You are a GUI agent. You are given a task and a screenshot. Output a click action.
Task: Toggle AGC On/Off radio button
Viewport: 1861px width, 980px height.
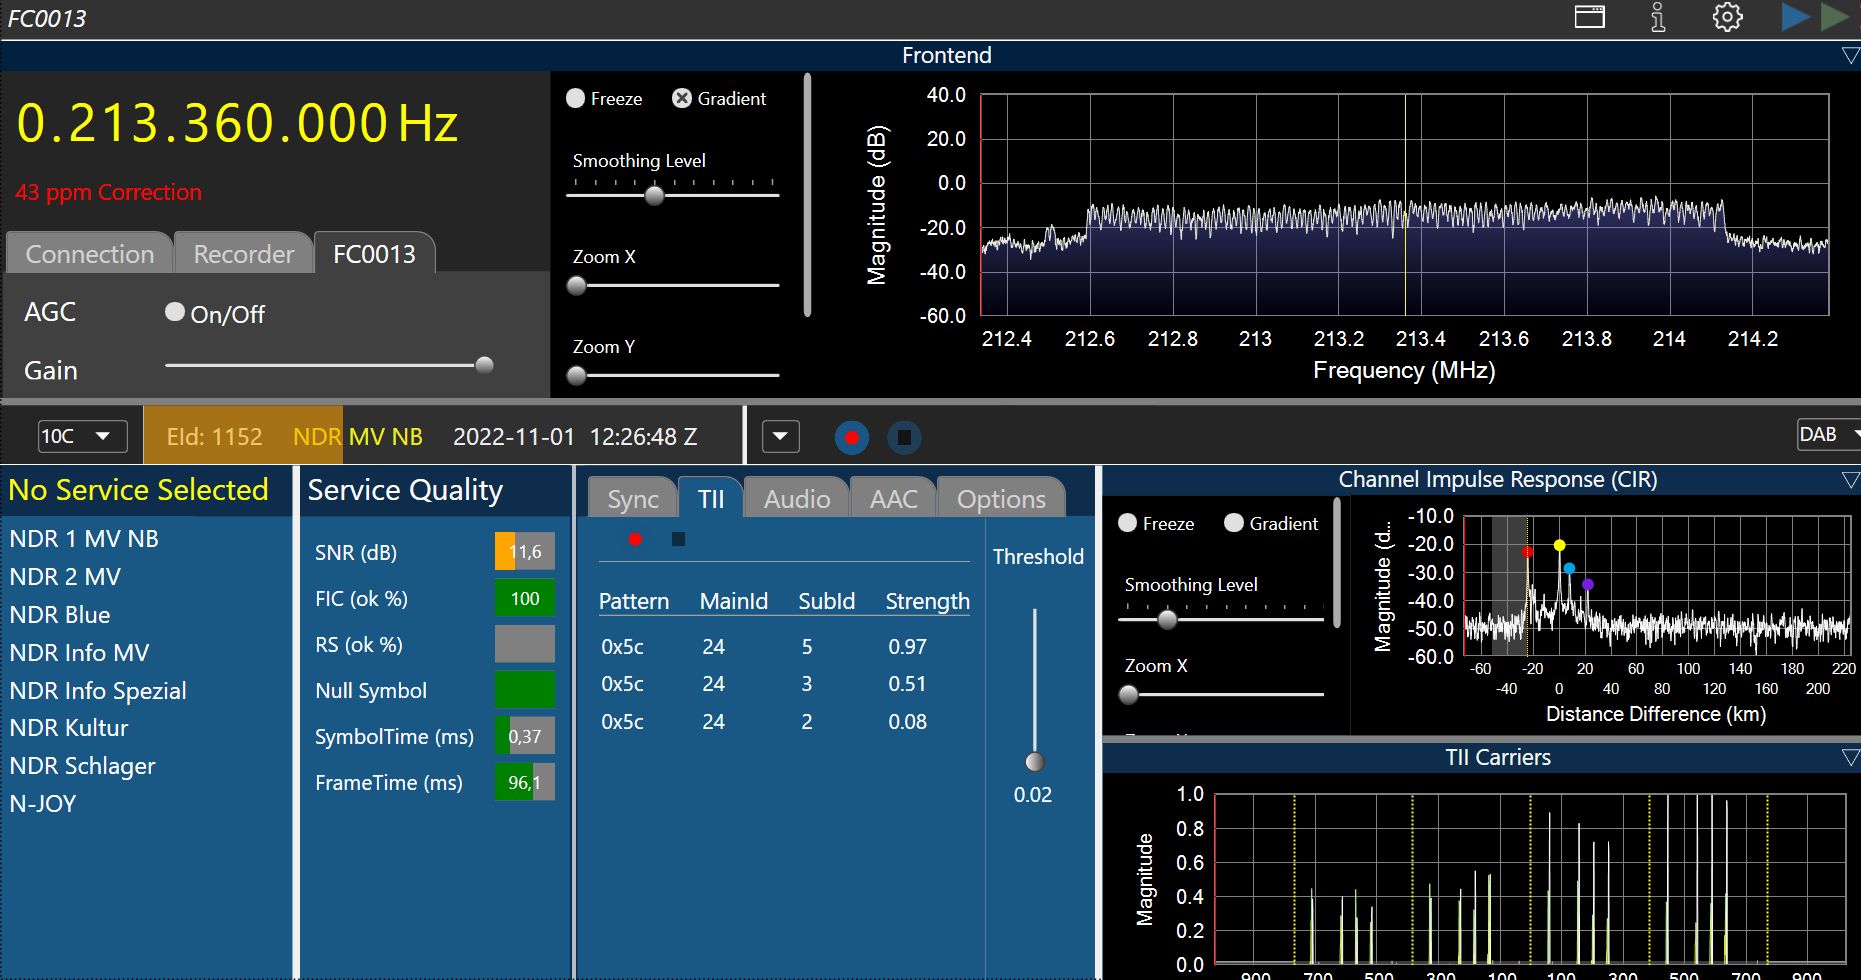point(175,313)
